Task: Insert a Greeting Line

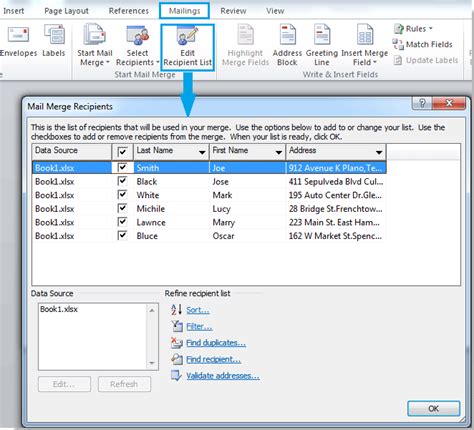Action: 322,45
